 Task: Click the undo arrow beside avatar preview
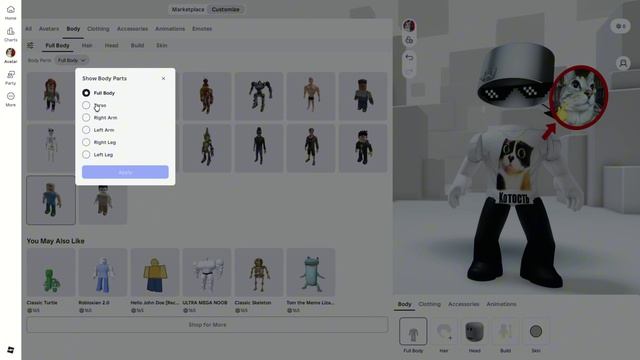pos(409,58)
